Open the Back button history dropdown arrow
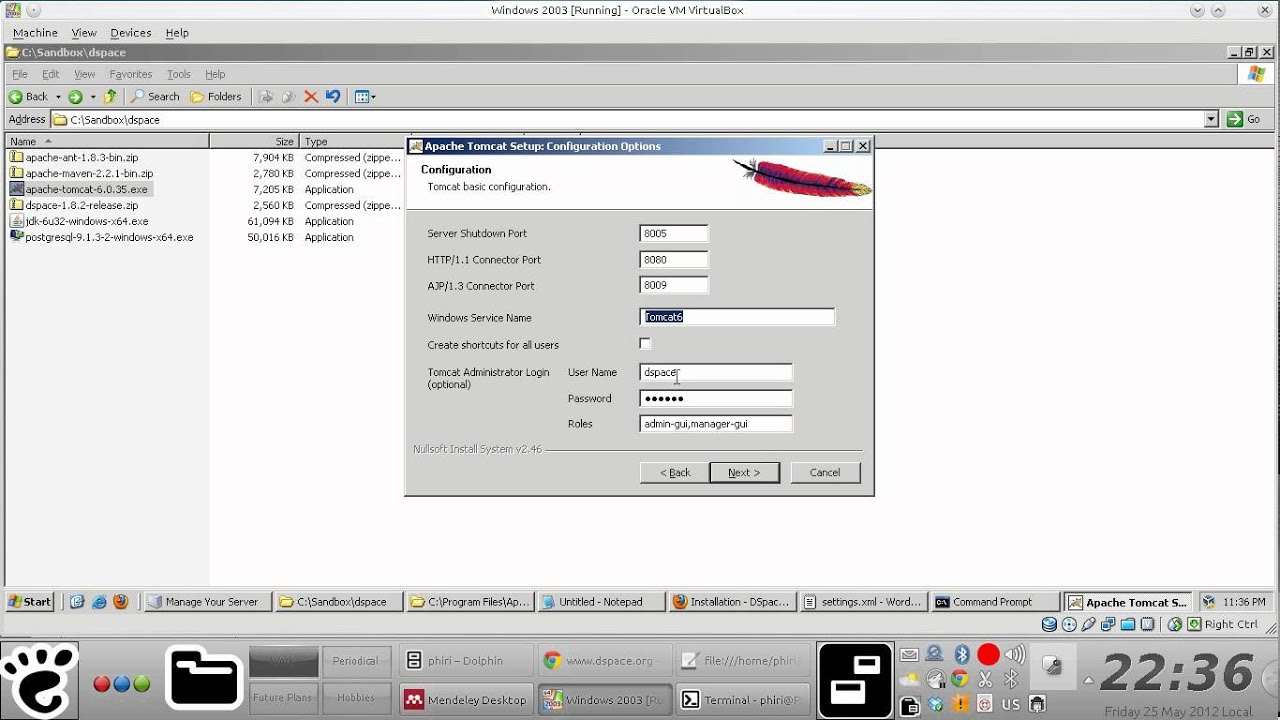The image size is (1280, 720). click(58, 97)
